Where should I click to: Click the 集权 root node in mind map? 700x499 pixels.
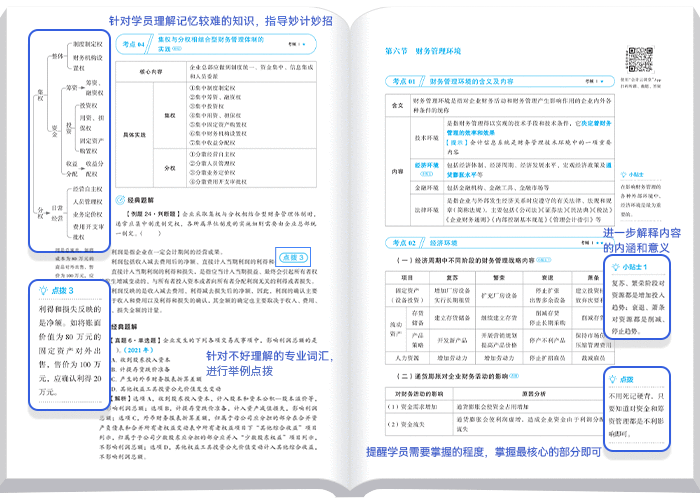(40, 95)
